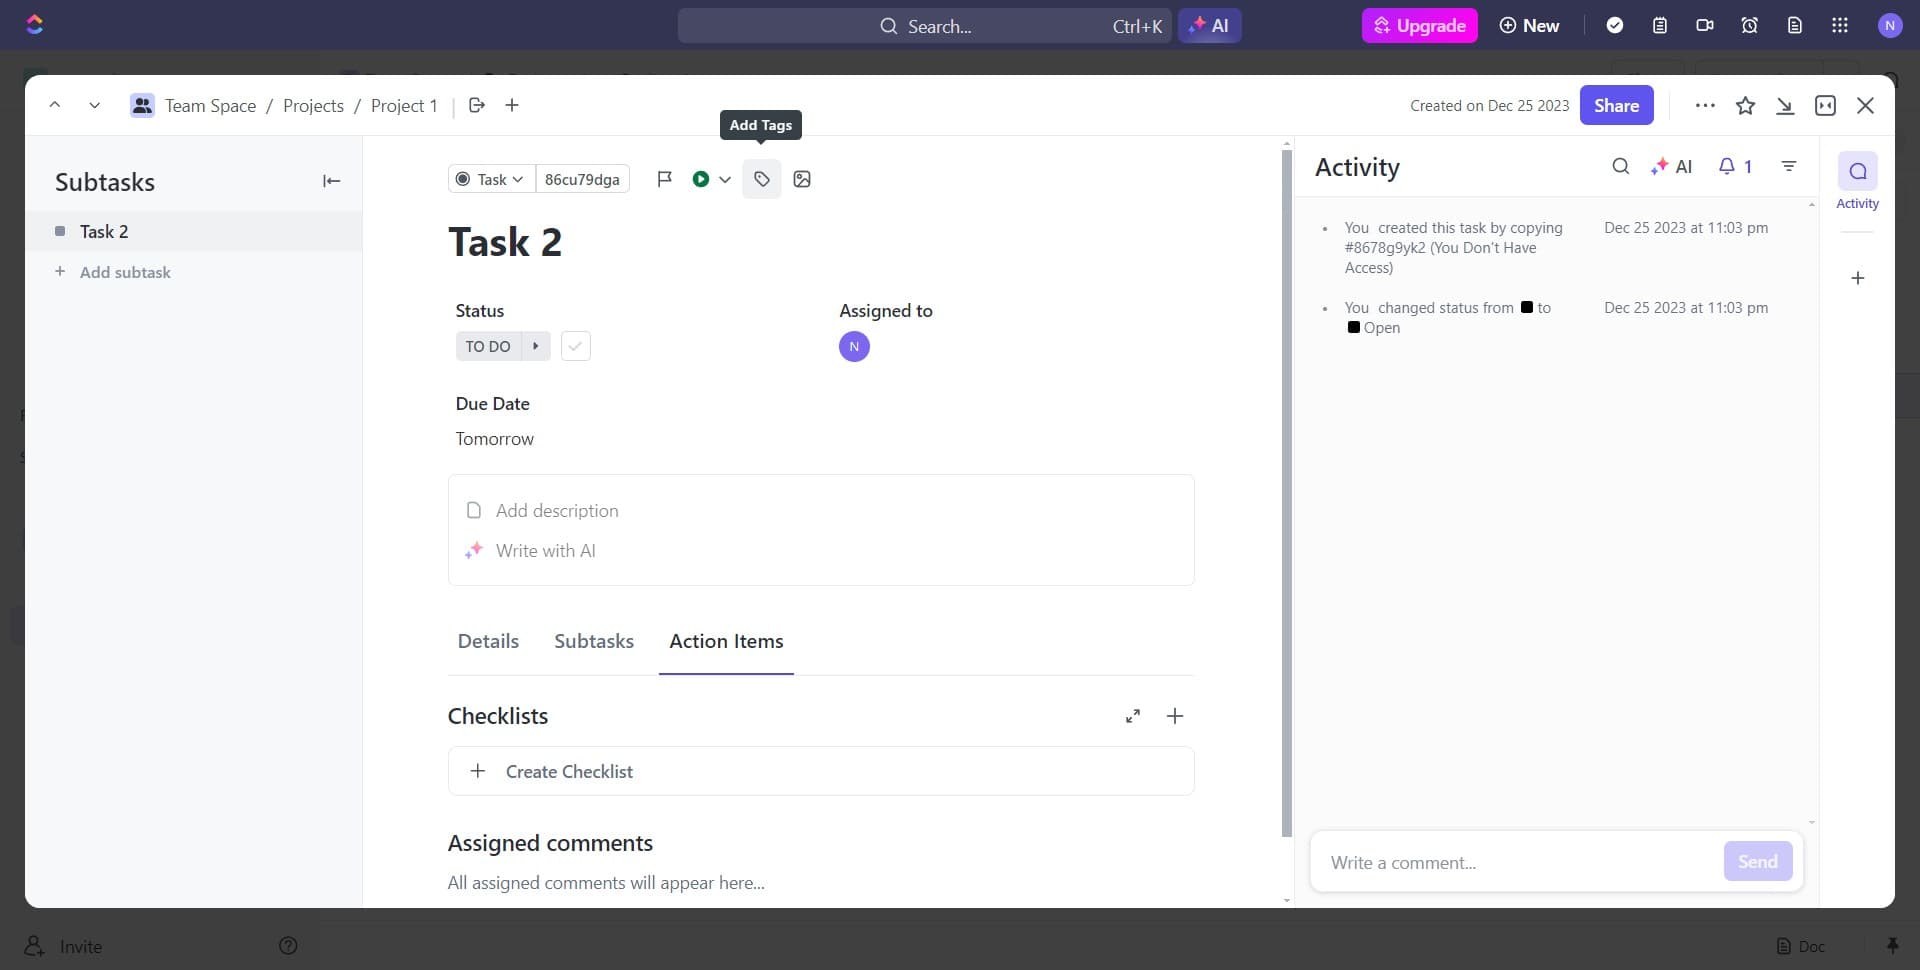Open the Notepad from the top bar
This screenshot has width=1920, height=970.
click(1660, 25)
